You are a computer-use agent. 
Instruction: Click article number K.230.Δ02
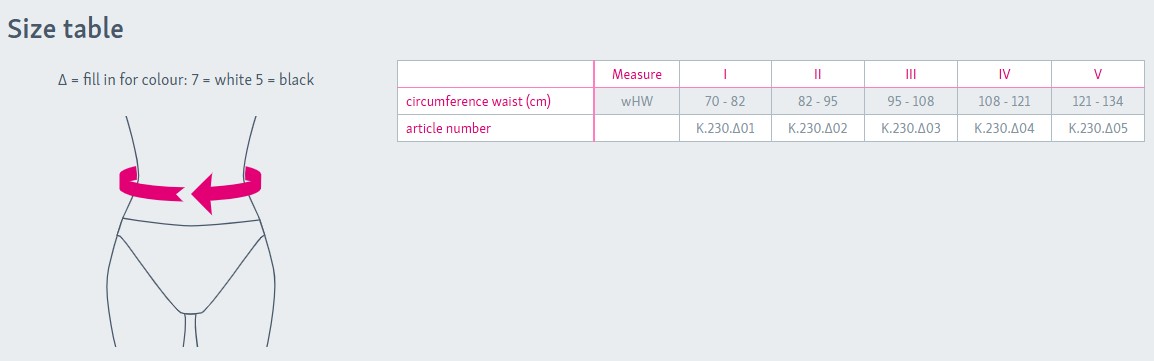(x=818, y=129)
